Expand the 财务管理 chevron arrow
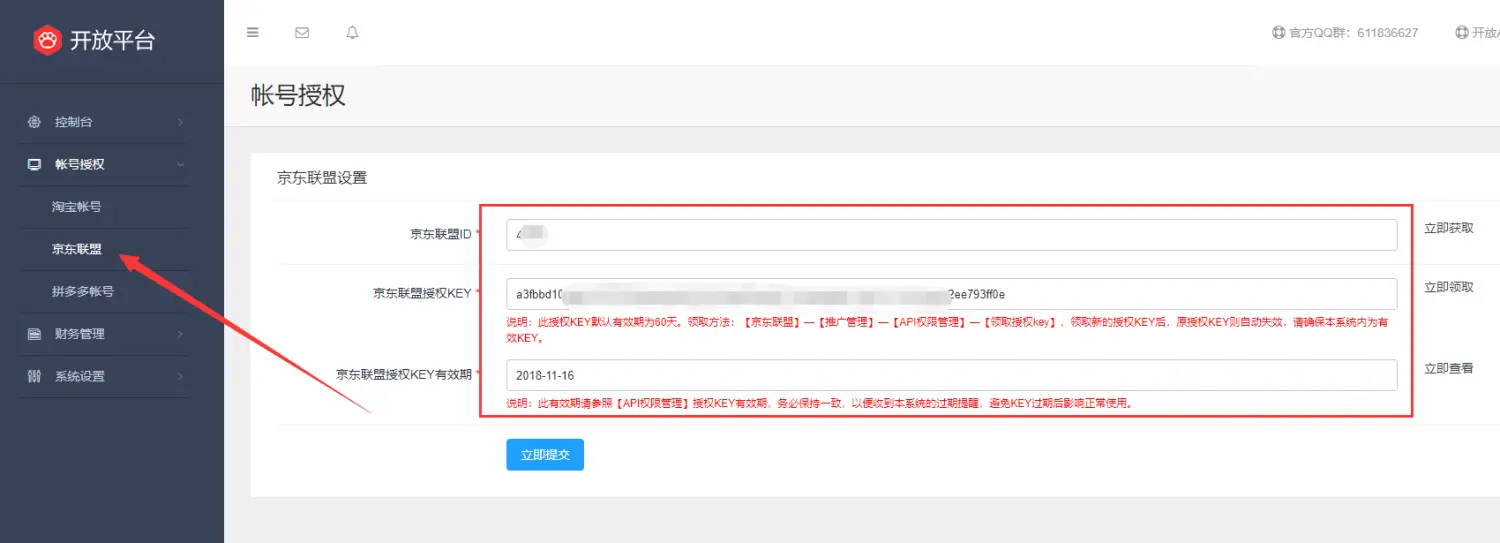The width and height of the screenshot is (1500, 543). [180, 334]
